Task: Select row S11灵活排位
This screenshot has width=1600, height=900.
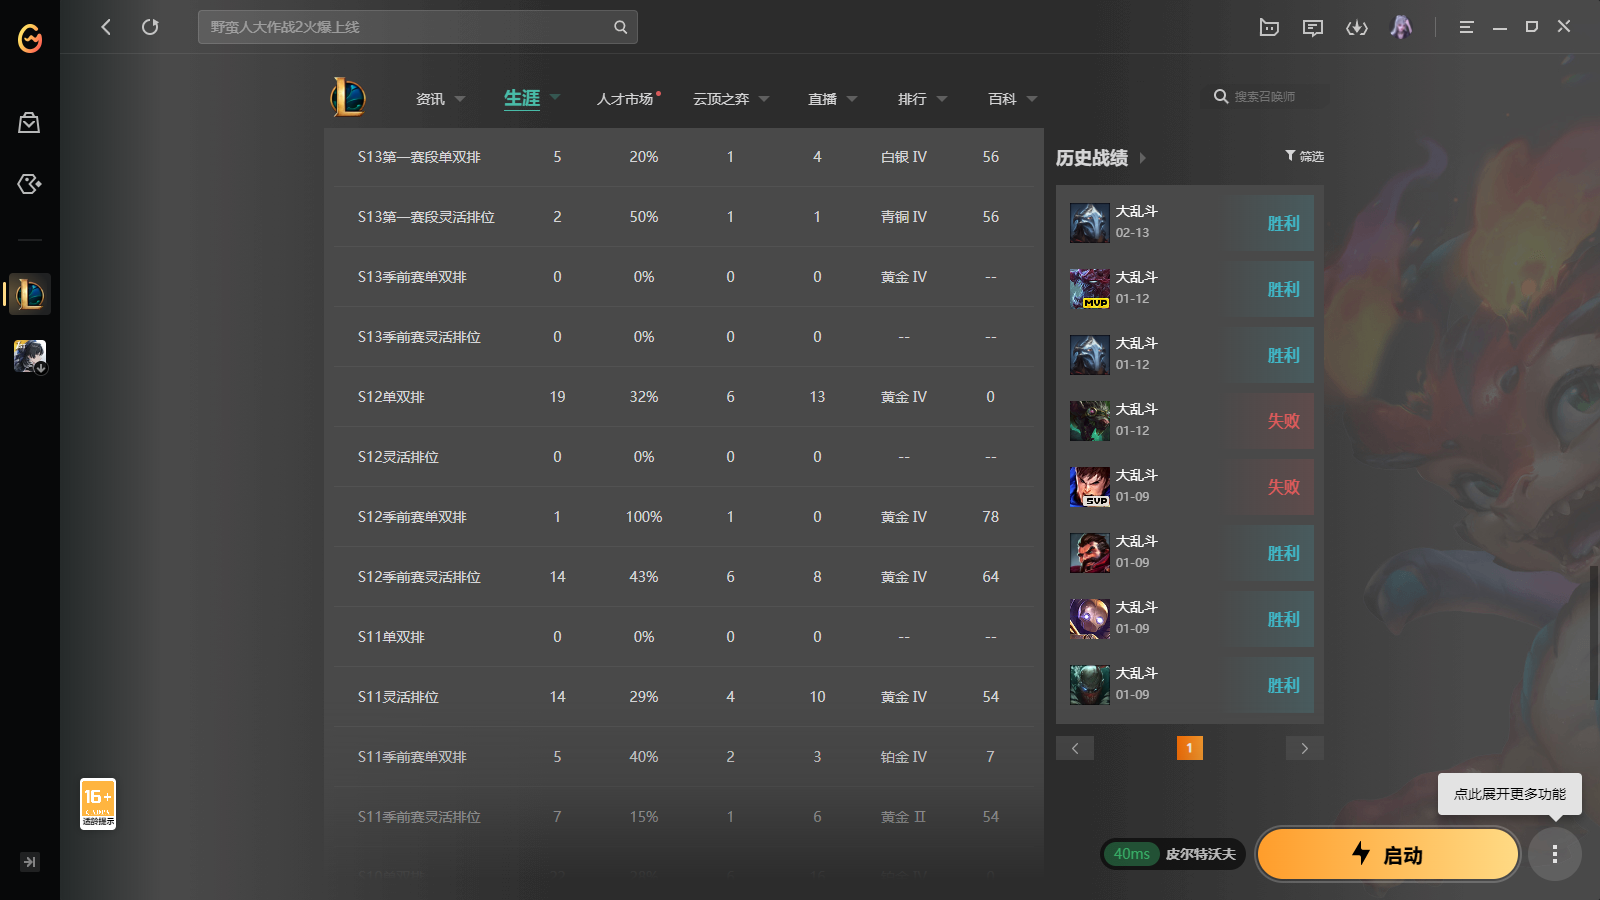Action: [x=684, y=697]
